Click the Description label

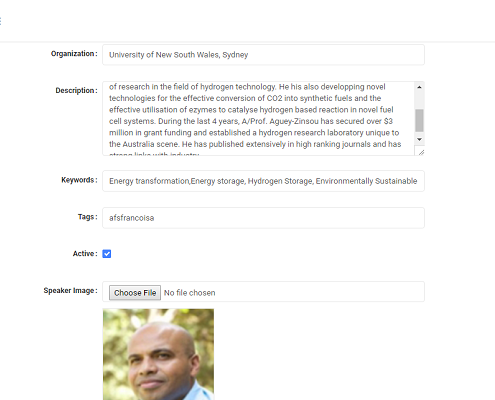[76, 90]
